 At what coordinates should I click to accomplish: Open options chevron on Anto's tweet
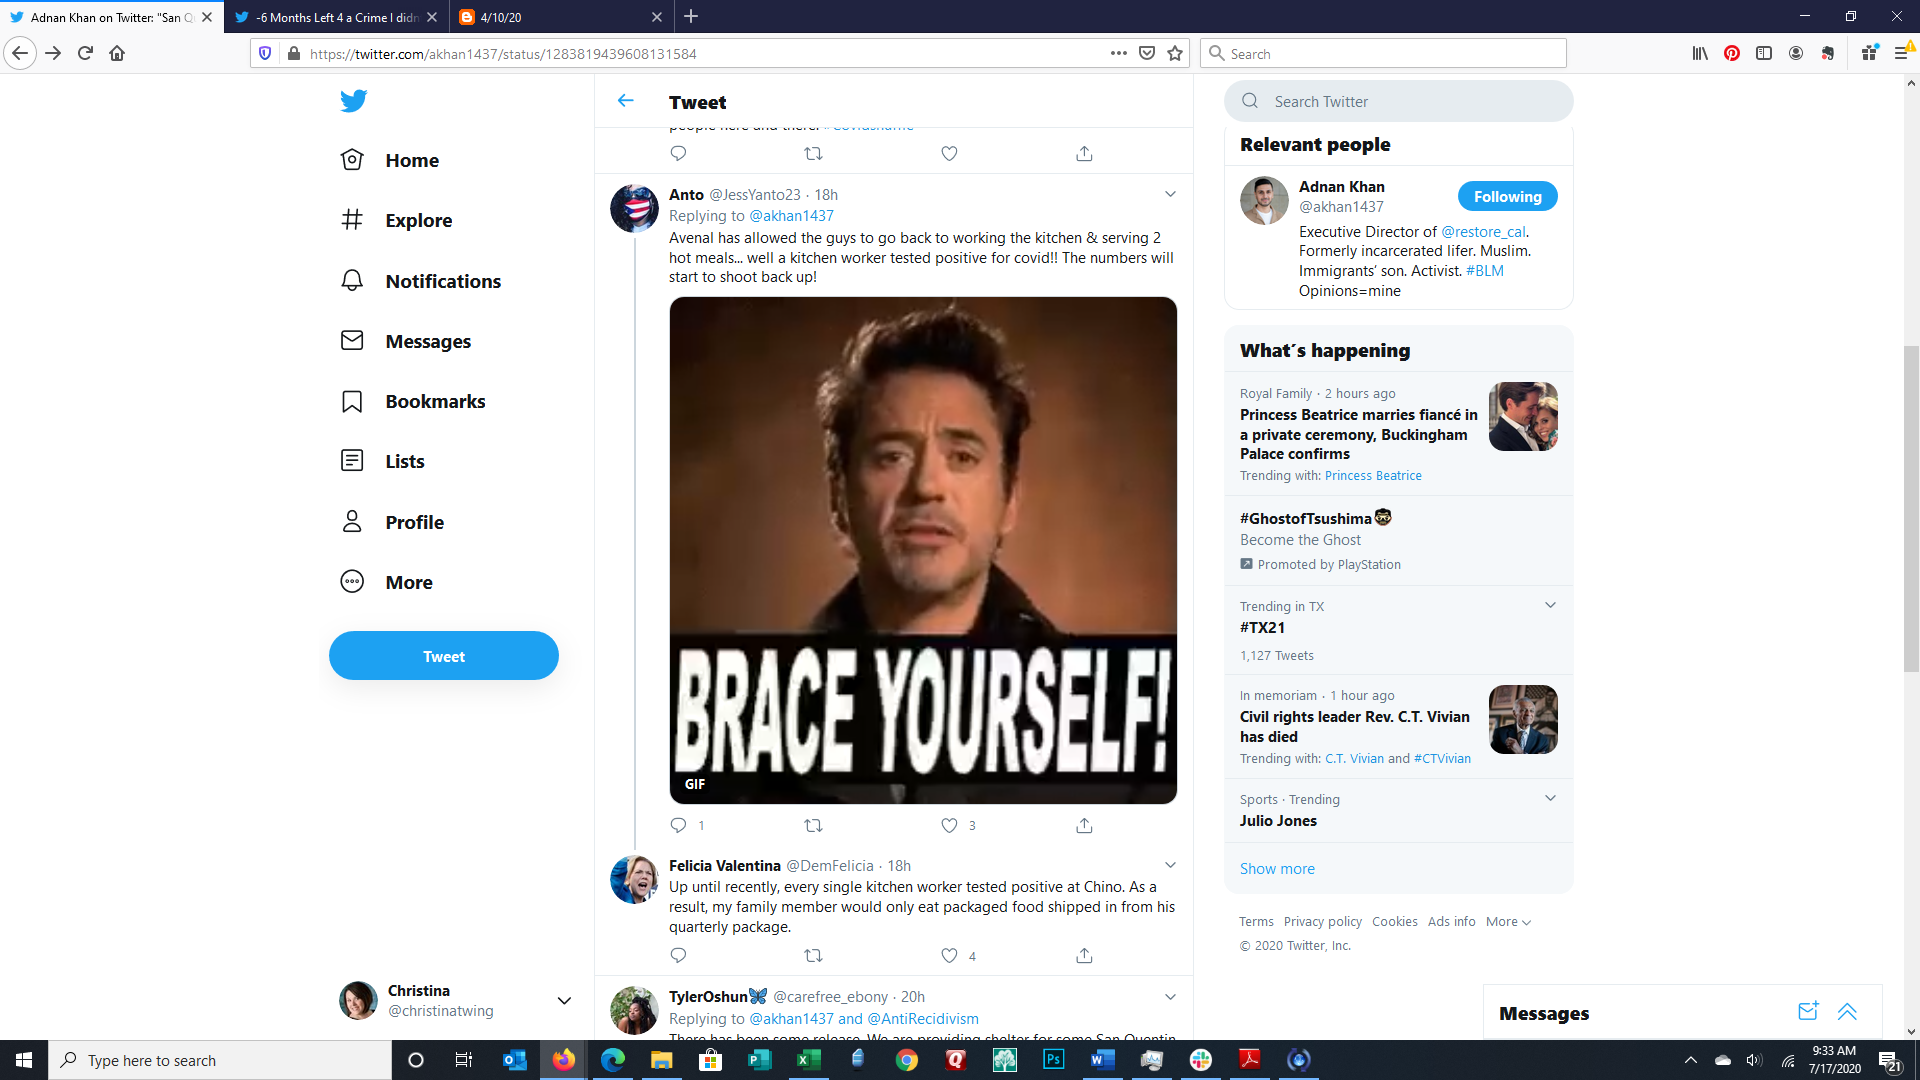1170,194
